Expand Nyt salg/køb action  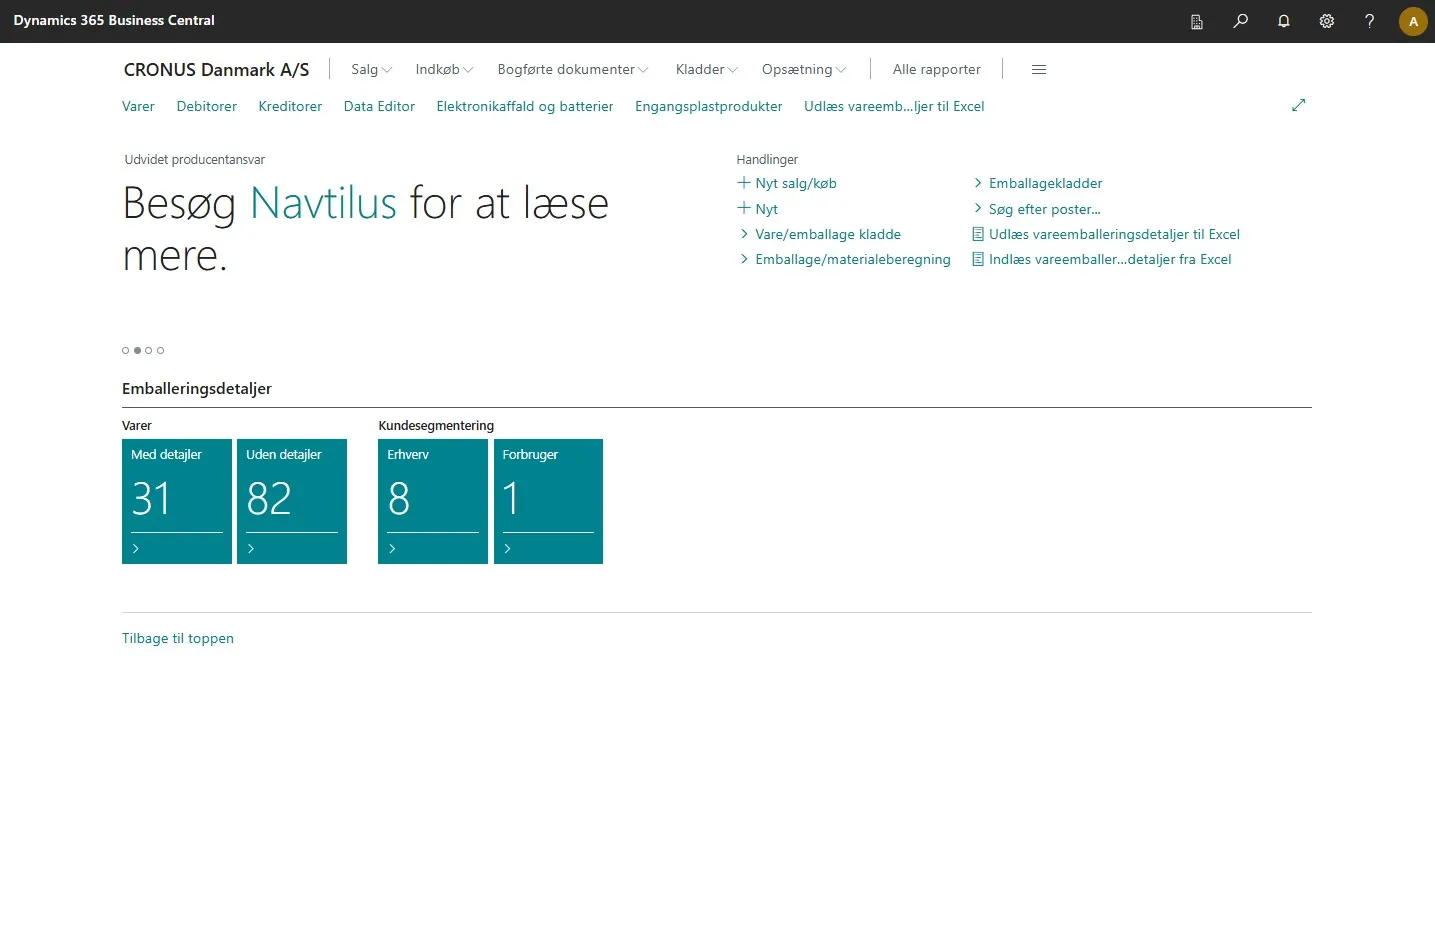click(x=787, y=183)
